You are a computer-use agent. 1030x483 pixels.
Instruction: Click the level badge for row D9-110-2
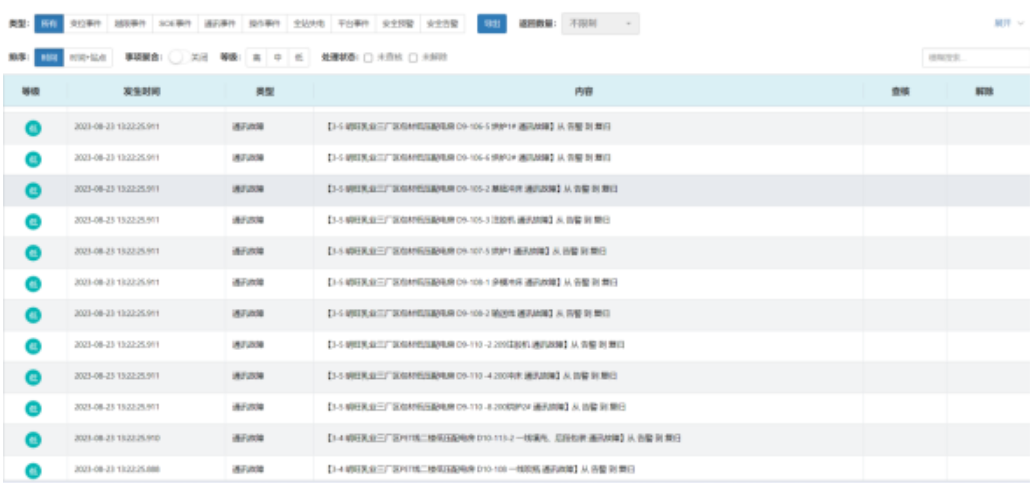33,345
